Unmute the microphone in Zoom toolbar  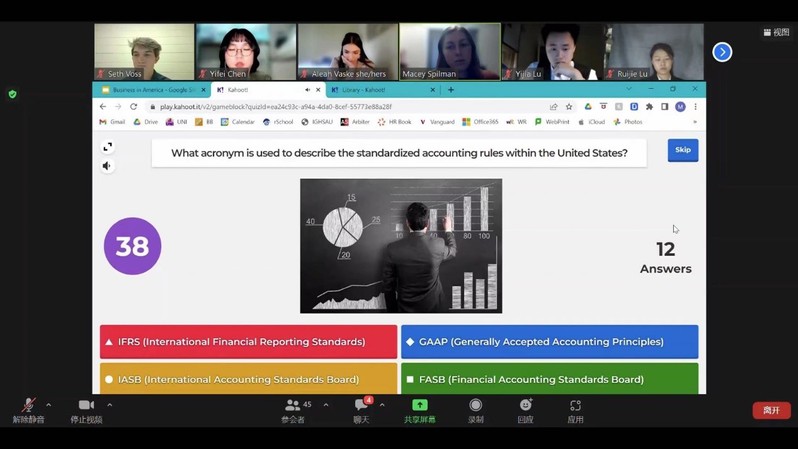point(28,406)
